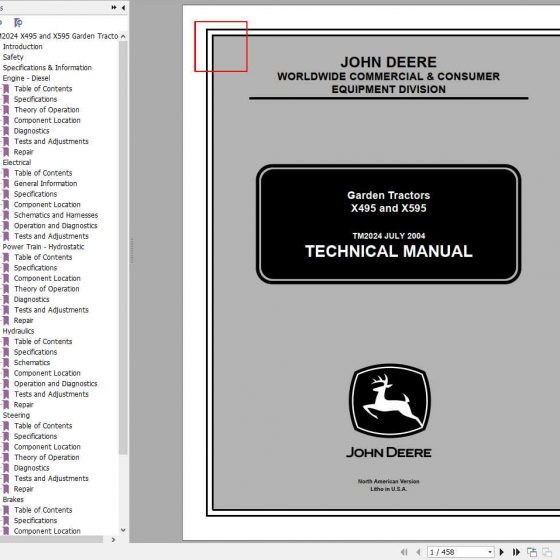Select the Hydraulics section bookmark
Viewport: 560px width, 560px height.
(19, 331)
